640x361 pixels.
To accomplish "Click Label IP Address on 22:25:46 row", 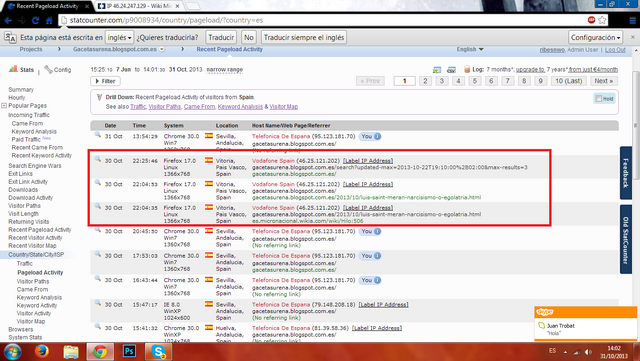I will coord(368,160).
